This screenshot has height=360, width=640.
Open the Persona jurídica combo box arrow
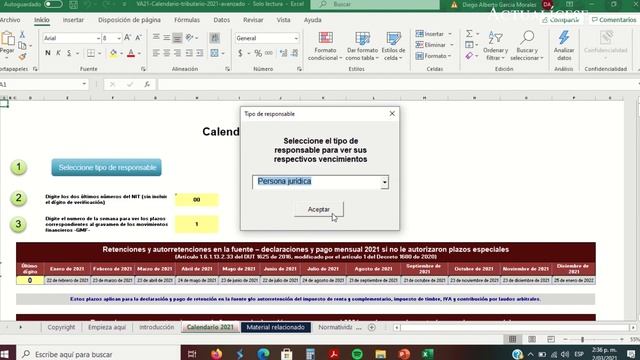384,182
